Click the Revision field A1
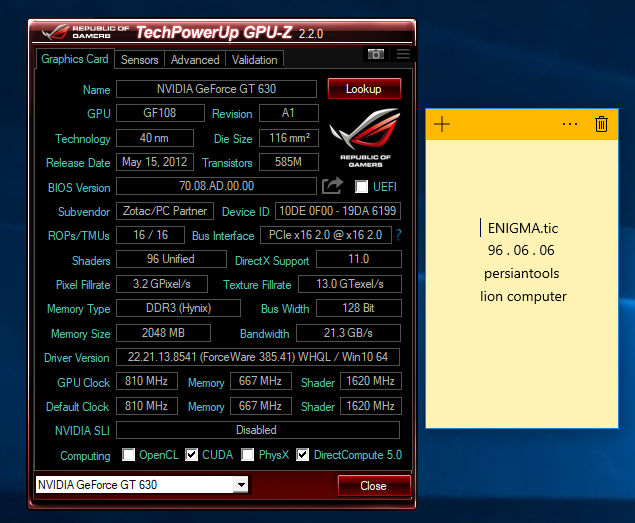 click(288, 113)
